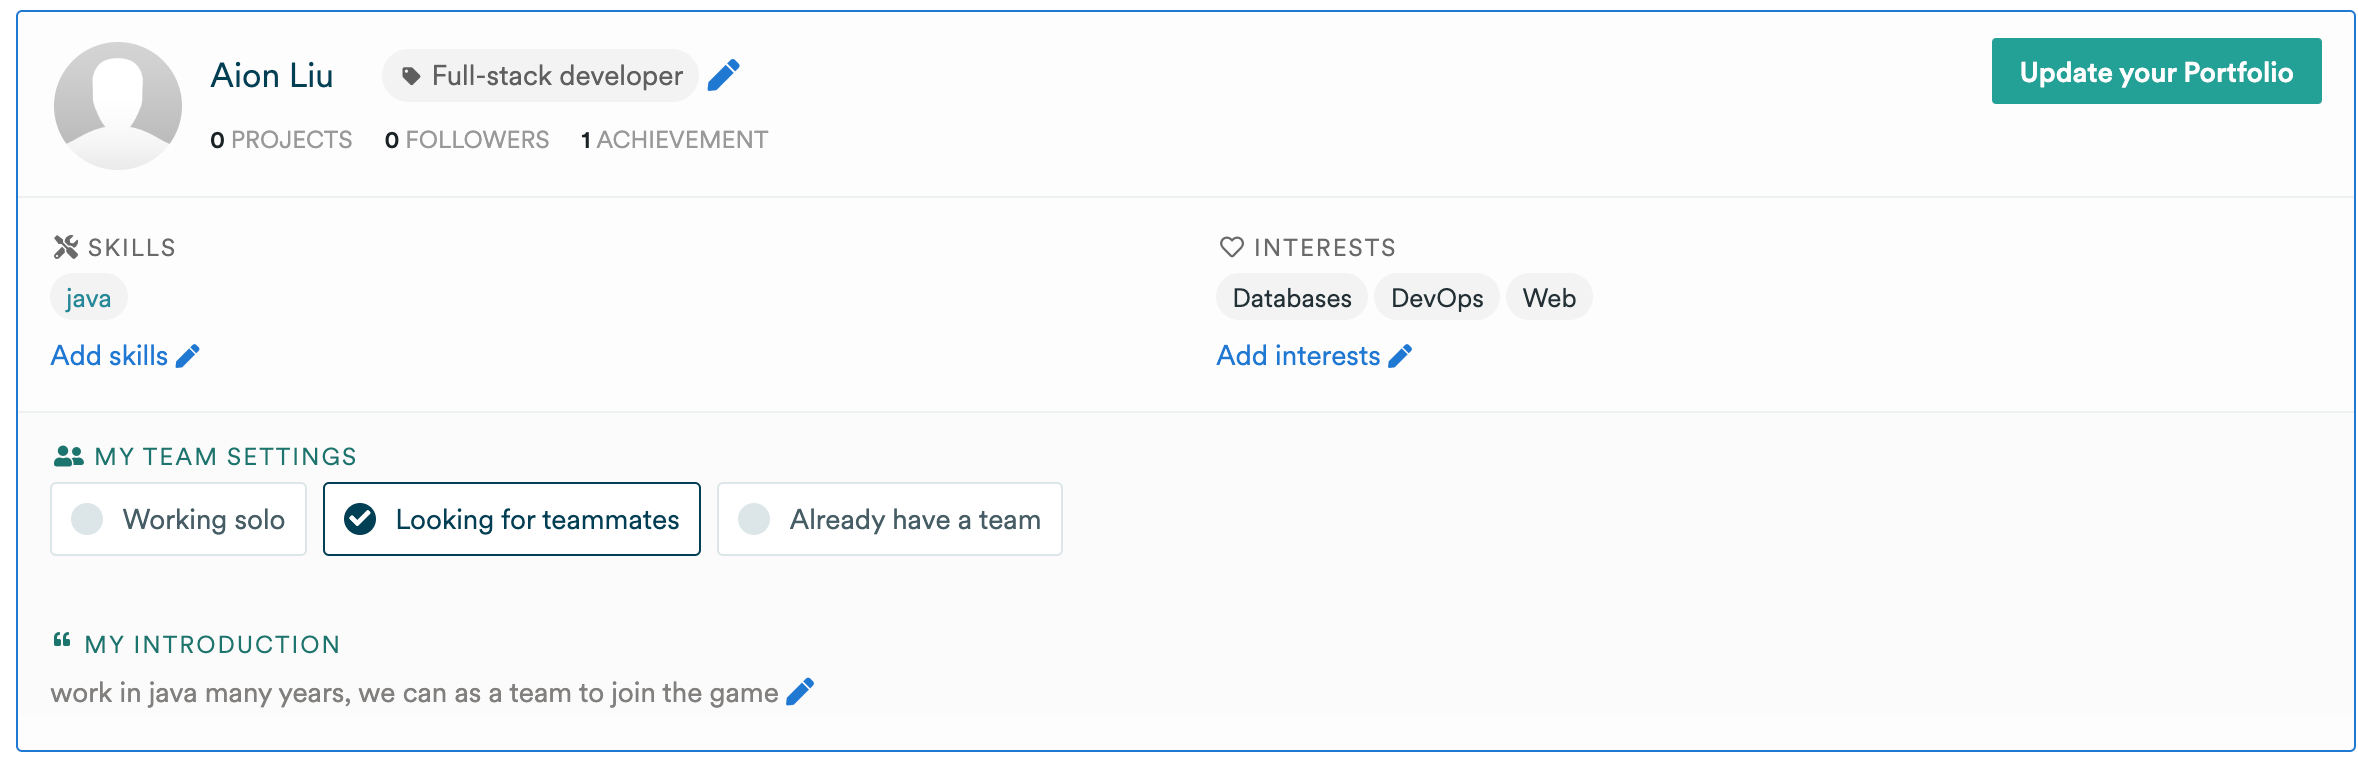Click the java skill tag

[88, 298]
